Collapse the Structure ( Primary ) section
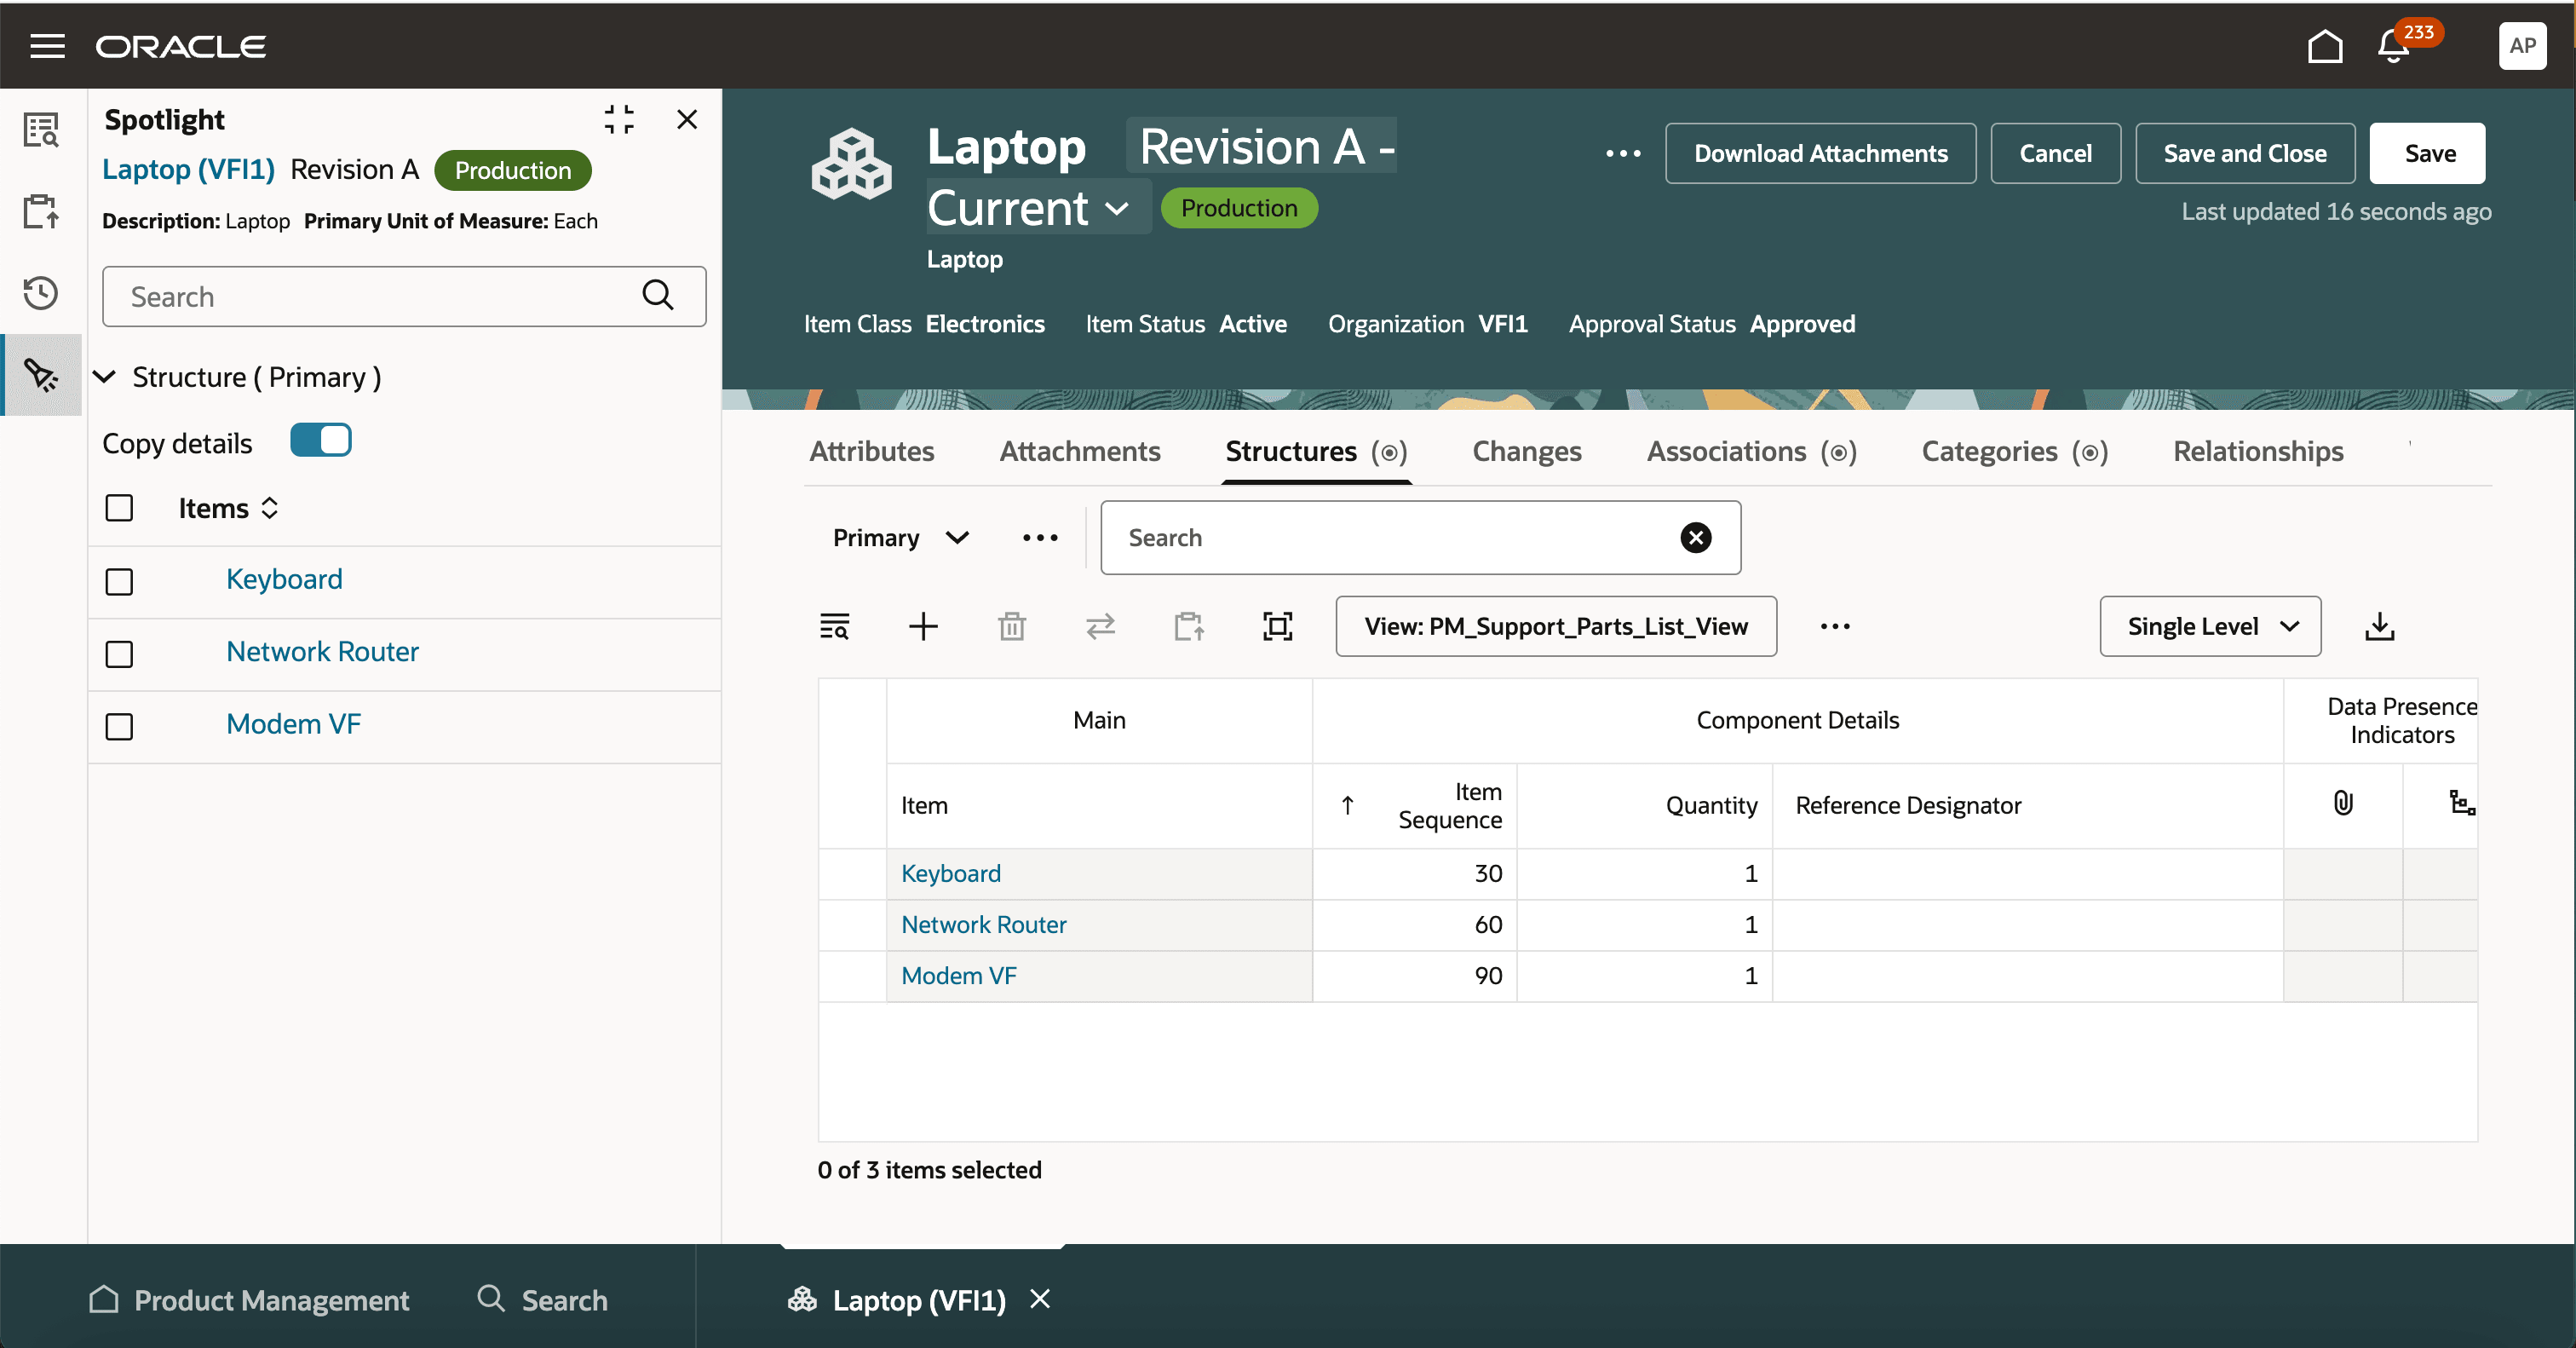The image size is (2576, 1348). (x=104, y=377)
